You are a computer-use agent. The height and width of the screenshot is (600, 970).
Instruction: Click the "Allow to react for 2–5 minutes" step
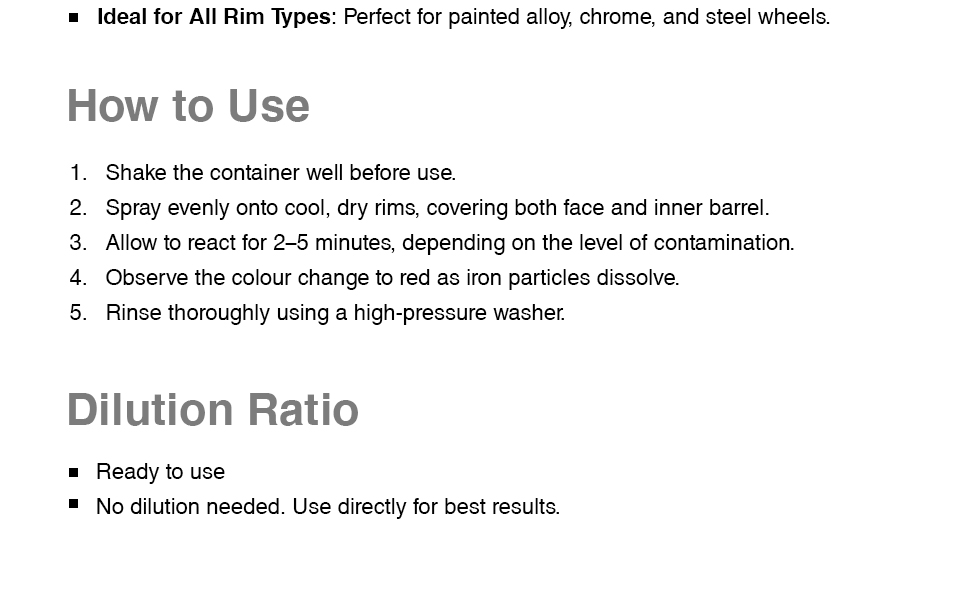tap(449, 243)
